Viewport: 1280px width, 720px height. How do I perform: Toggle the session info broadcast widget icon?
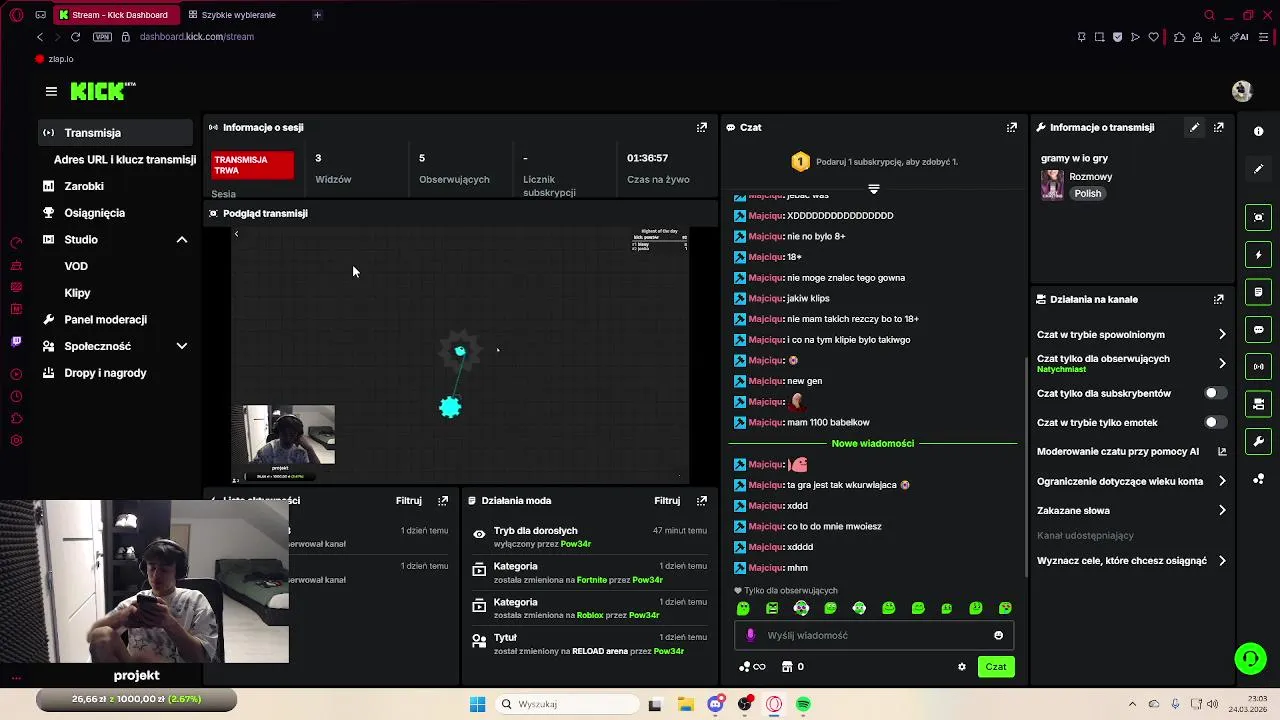pyautogui.click(x=1258, y=367)
